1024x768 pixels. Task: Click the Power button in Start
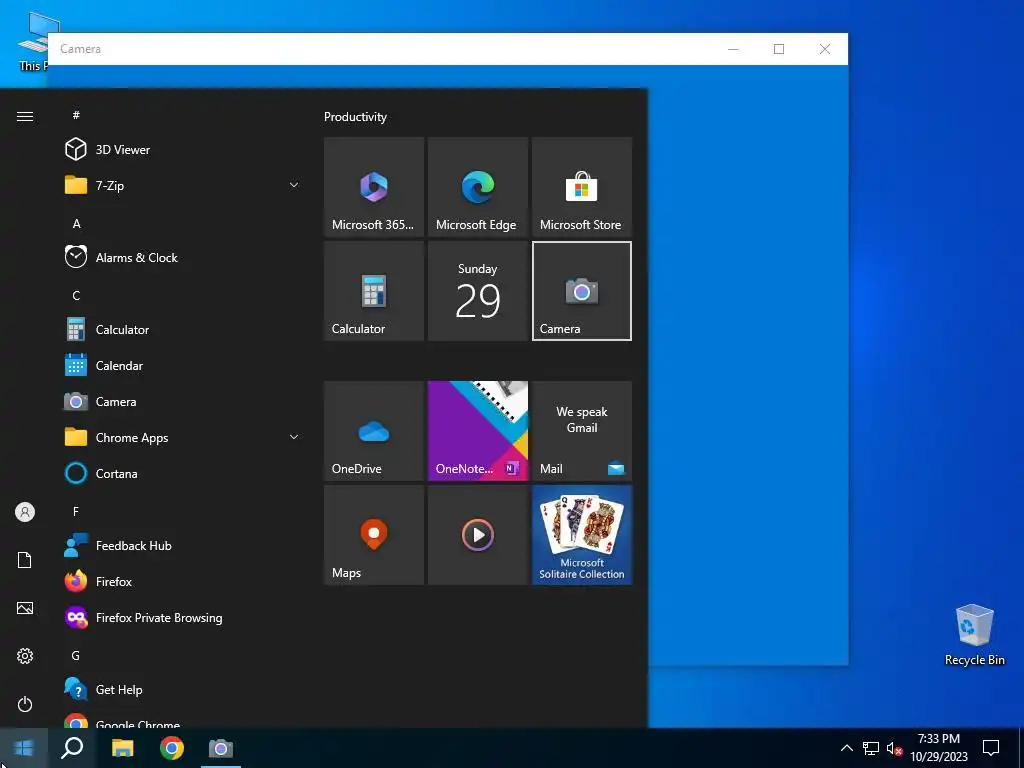tap(25, 704)
